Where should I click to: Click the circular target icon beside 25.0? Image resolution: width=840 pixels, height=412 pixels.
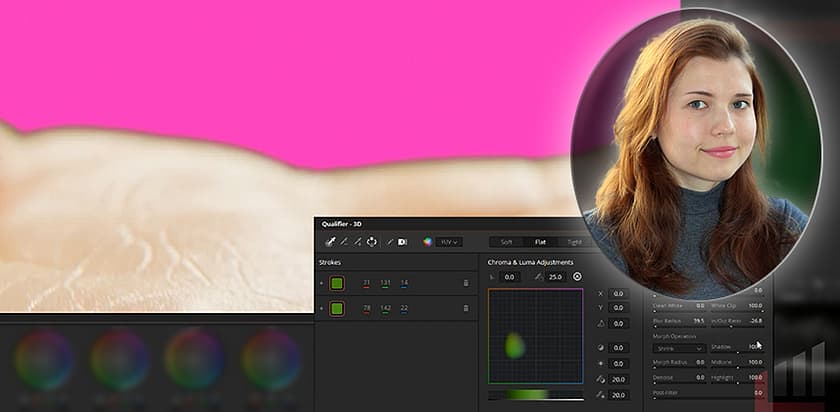click(577, 277)
